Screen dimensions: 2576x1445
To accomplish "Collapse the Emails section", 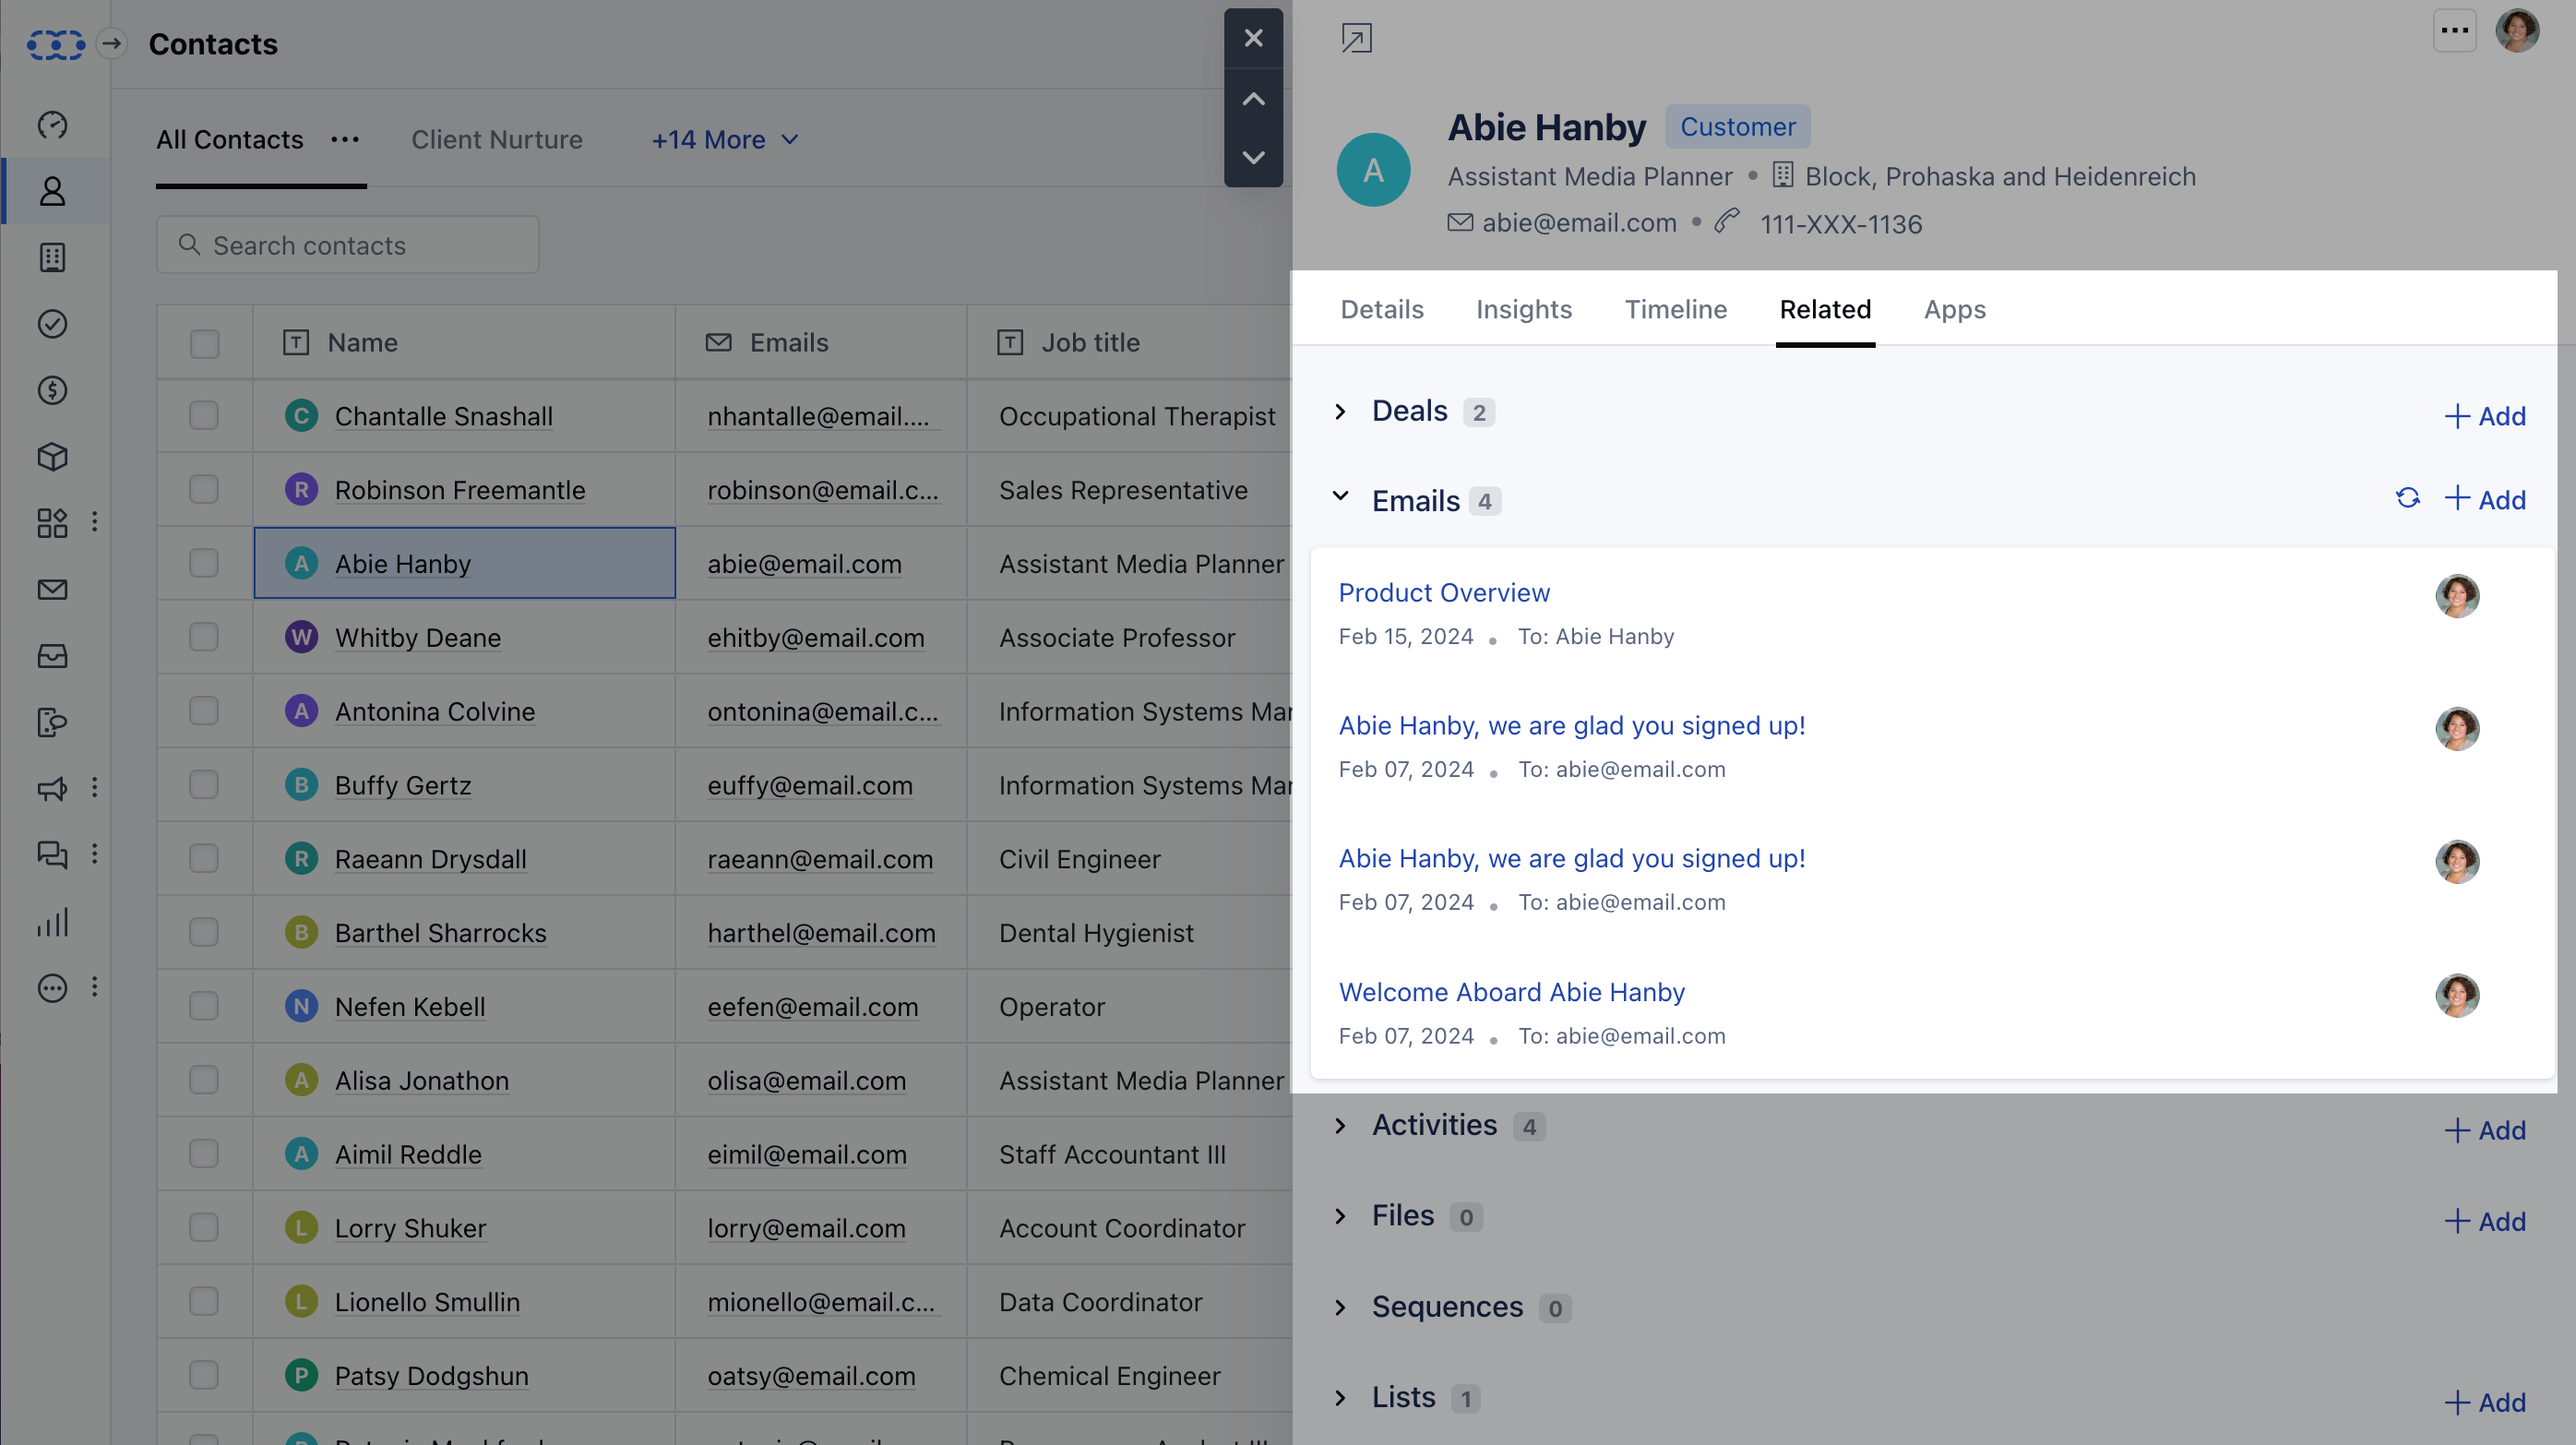I will point(1341,497).
